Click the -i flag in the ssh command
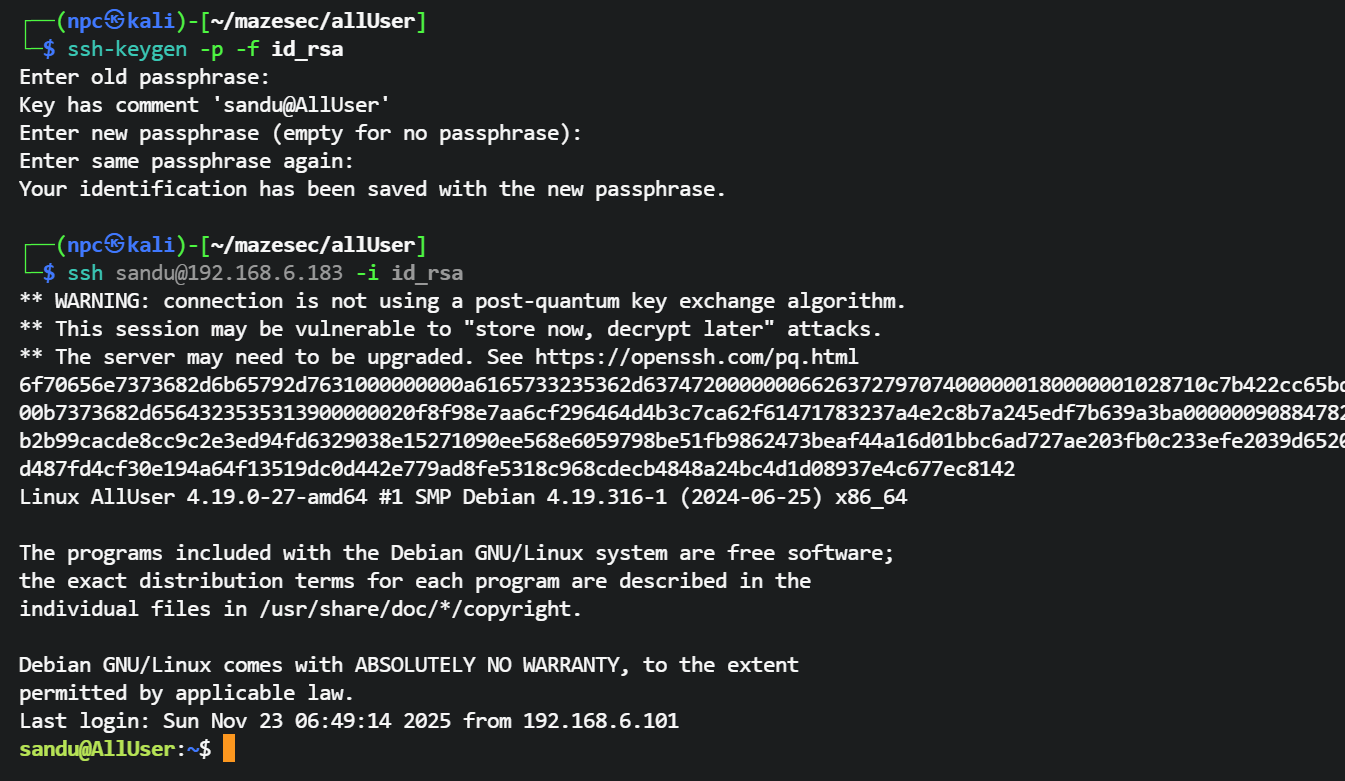The height and width of the screenshot is (781, 1345). 367,273
